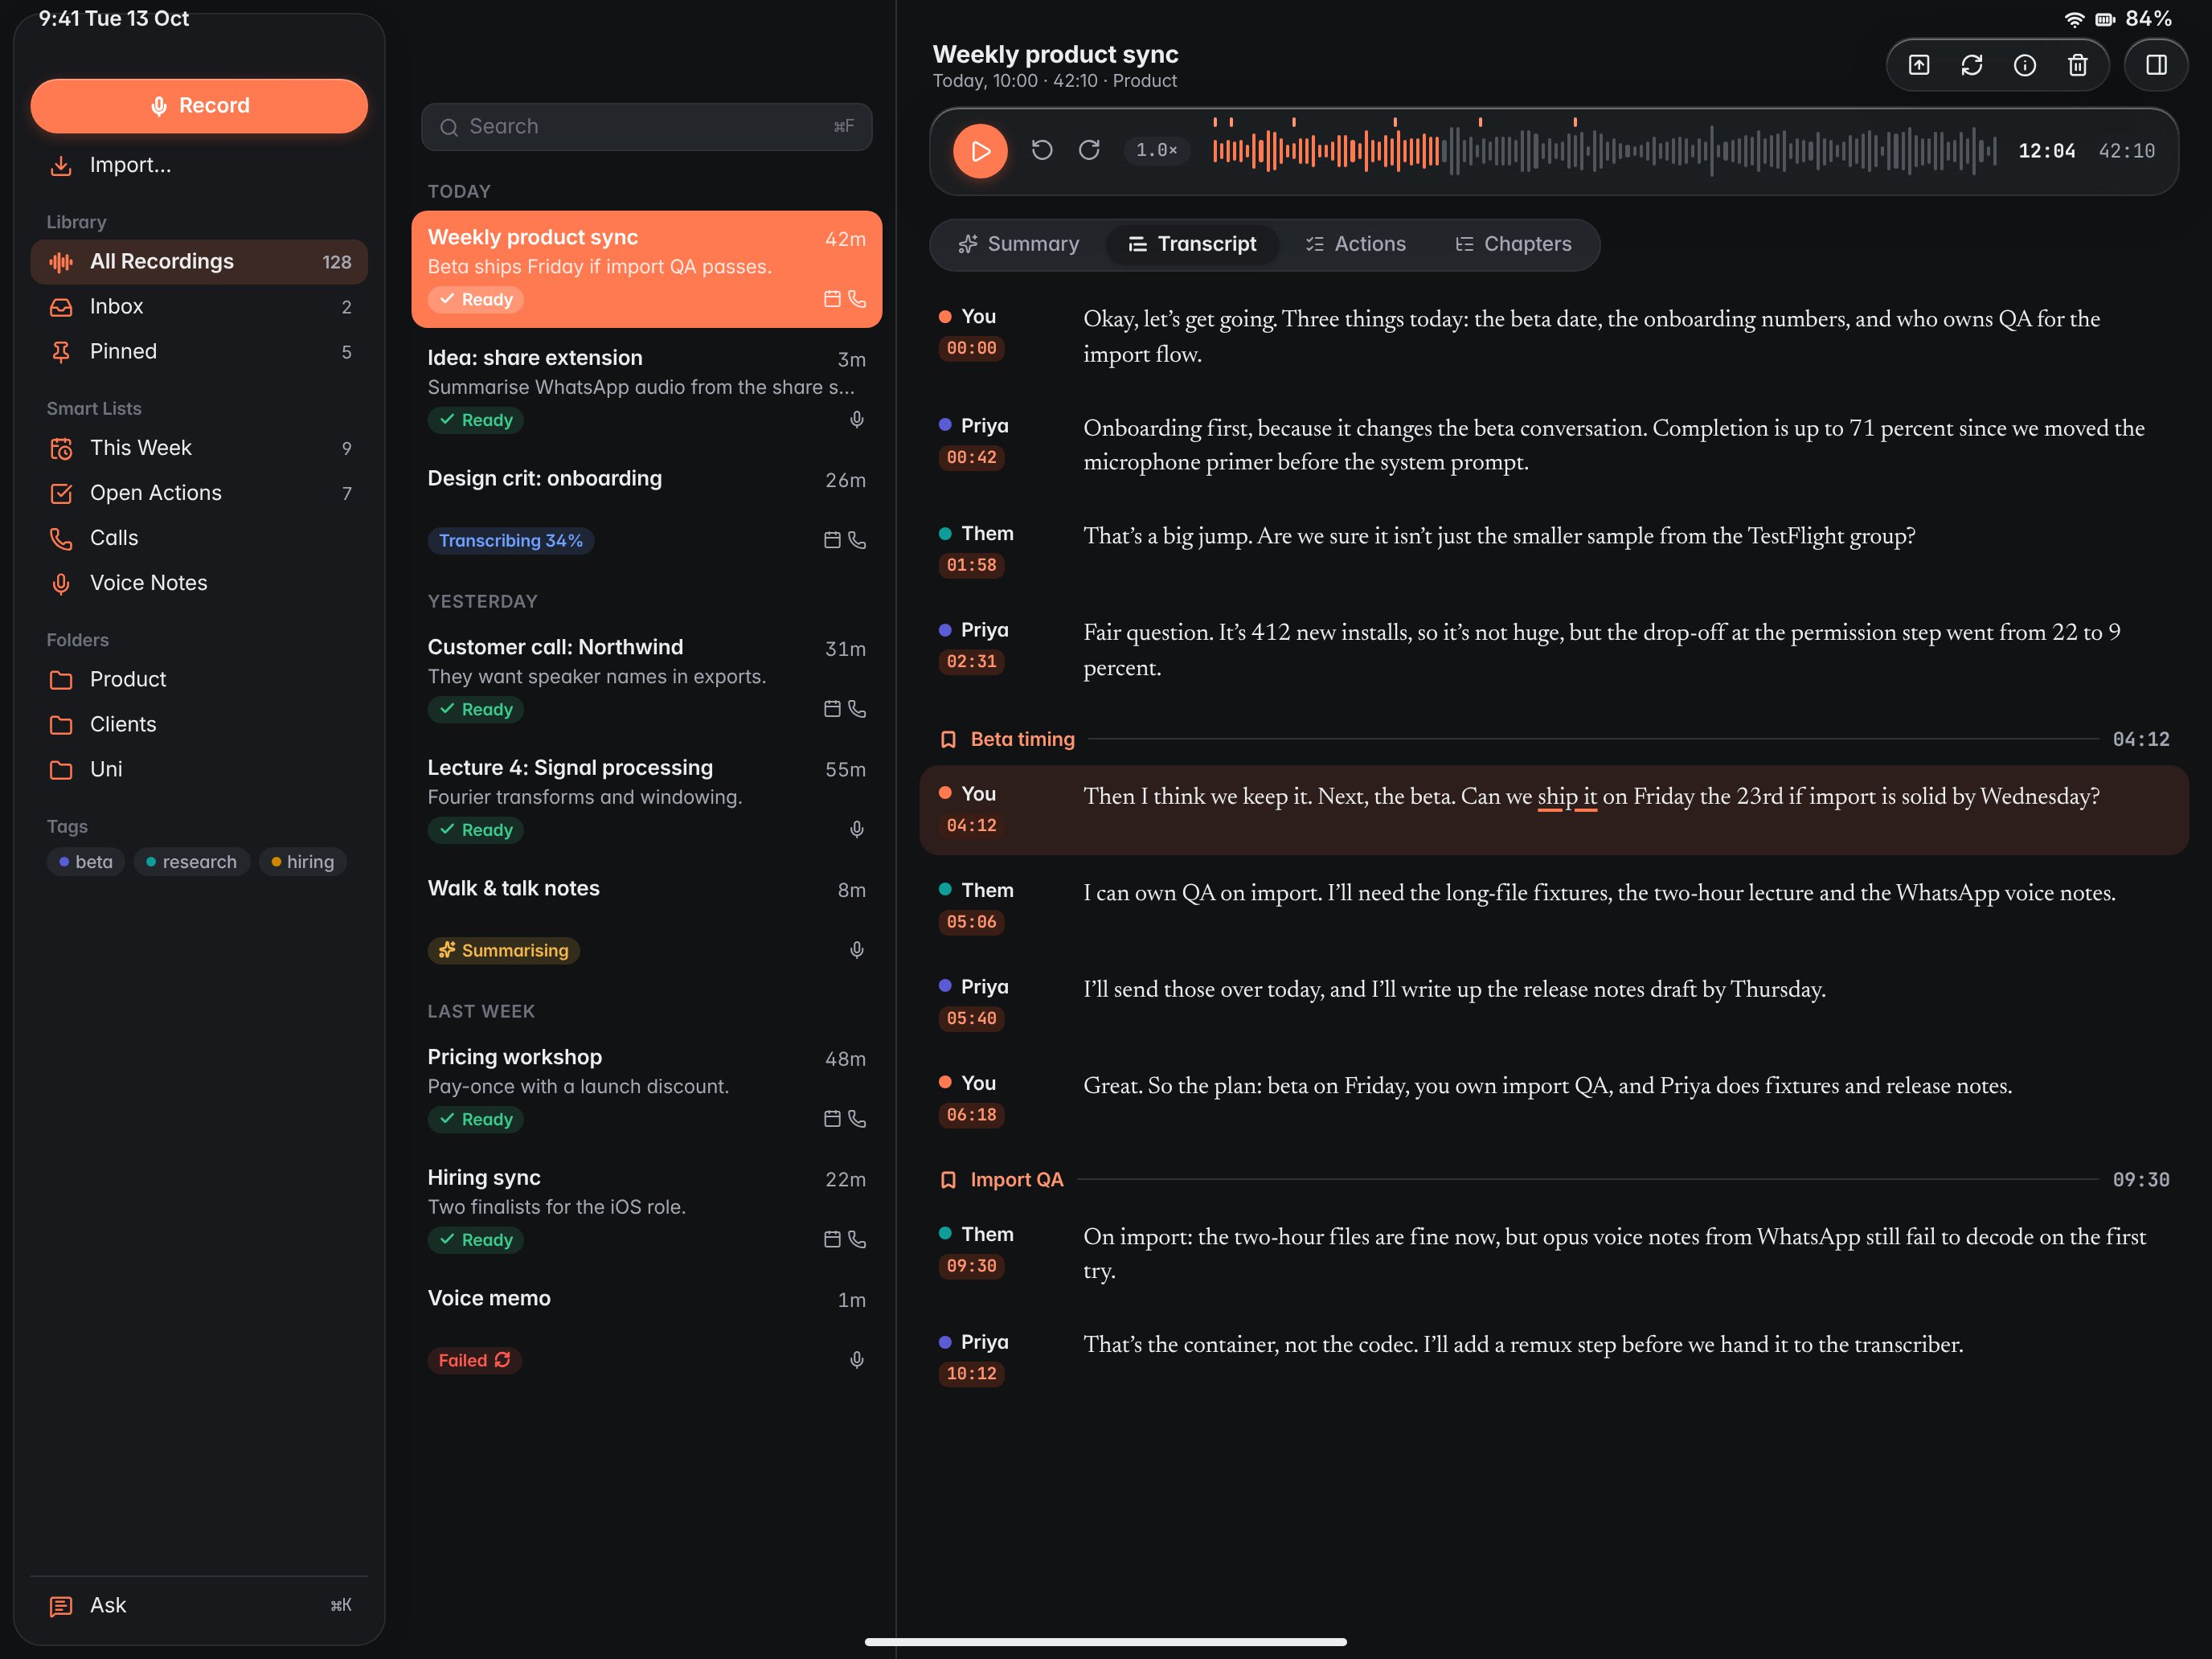Screen dimensions: 2212x1659
Task: Select the Weekly product sync recording
Action: click(646, 269)
